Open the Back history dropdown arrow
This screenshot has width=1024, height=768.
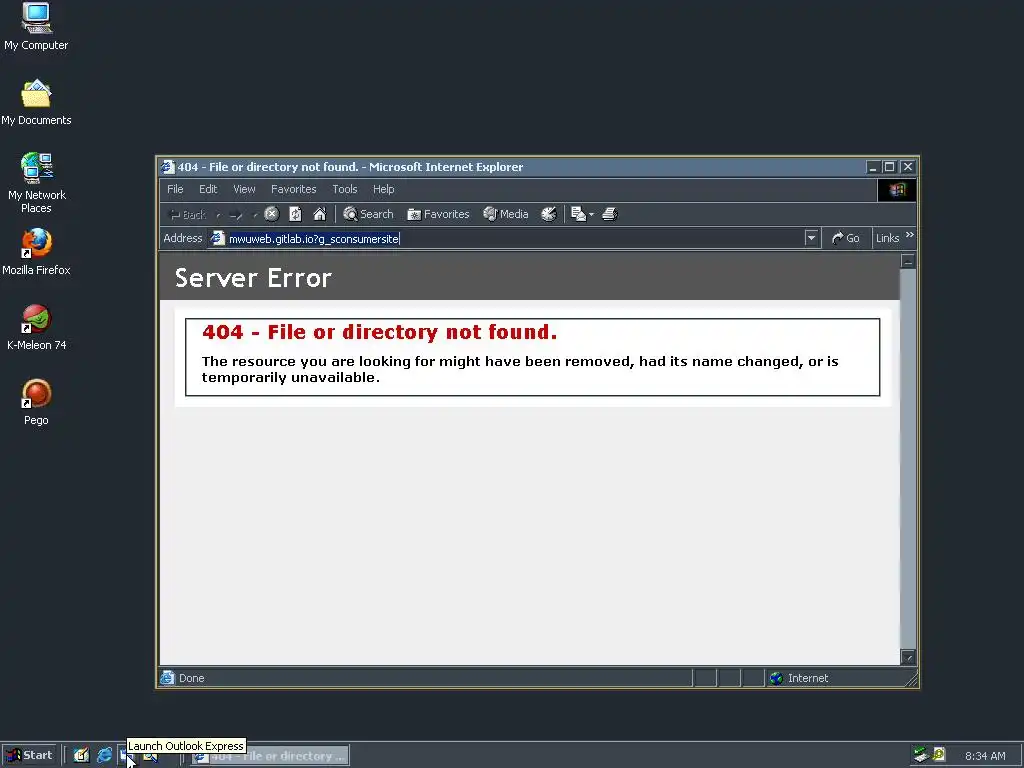[217, 214]
